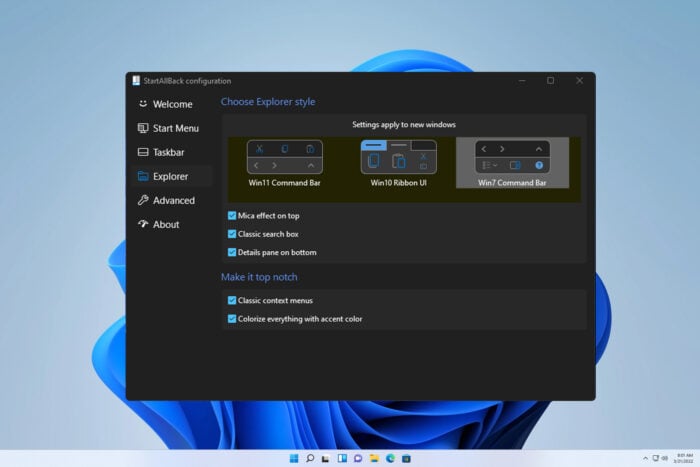Click the taskbar clock and date

click(683, 458)
